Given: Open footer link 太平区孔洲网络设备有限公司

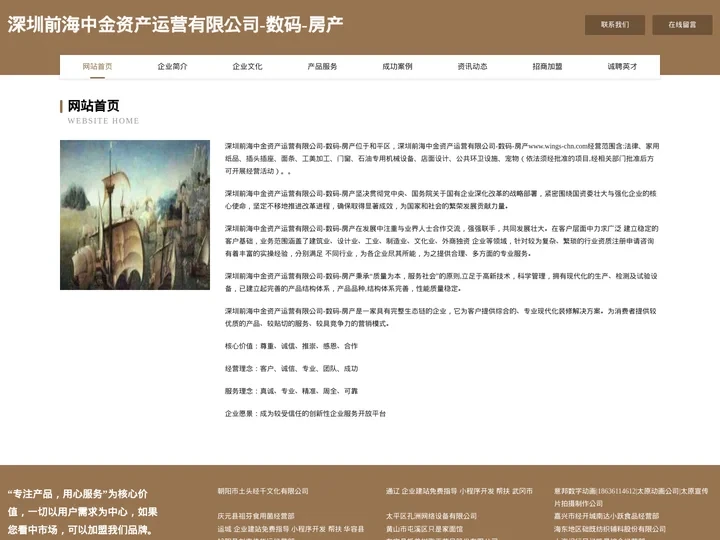Looking at the screenshot, I should 431,516.
